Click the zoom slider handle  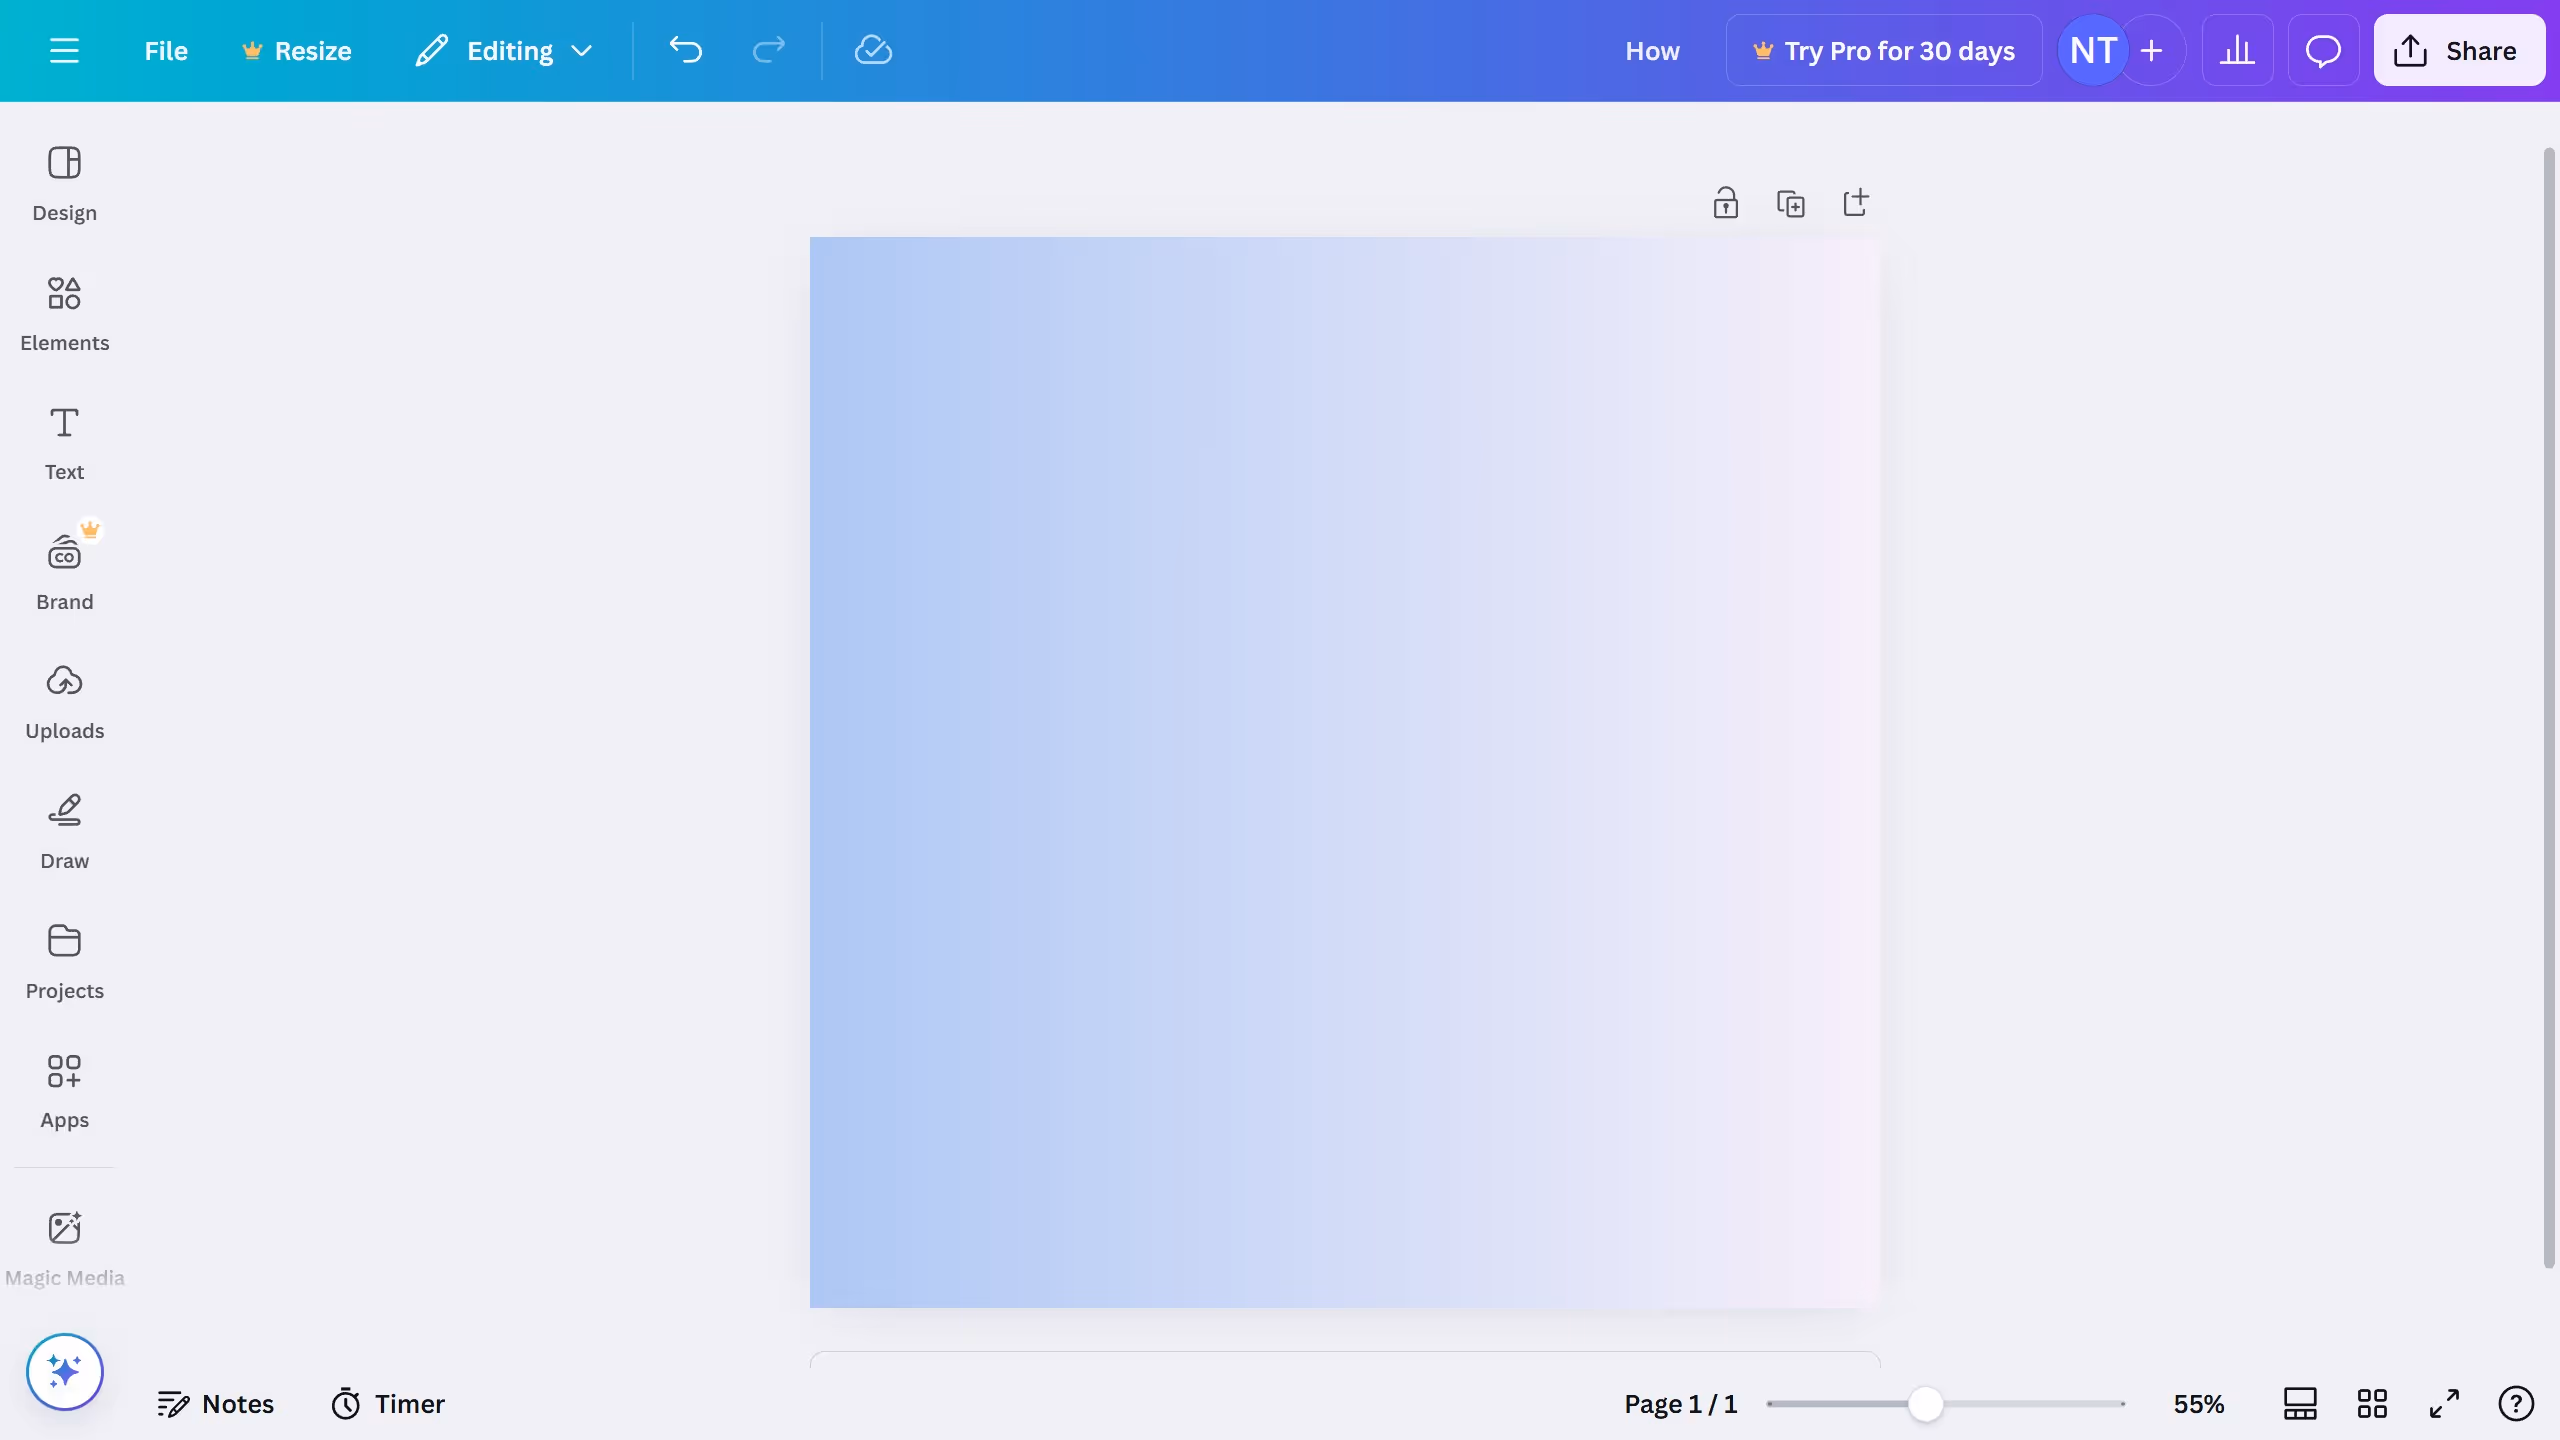coord(1925,1403)
